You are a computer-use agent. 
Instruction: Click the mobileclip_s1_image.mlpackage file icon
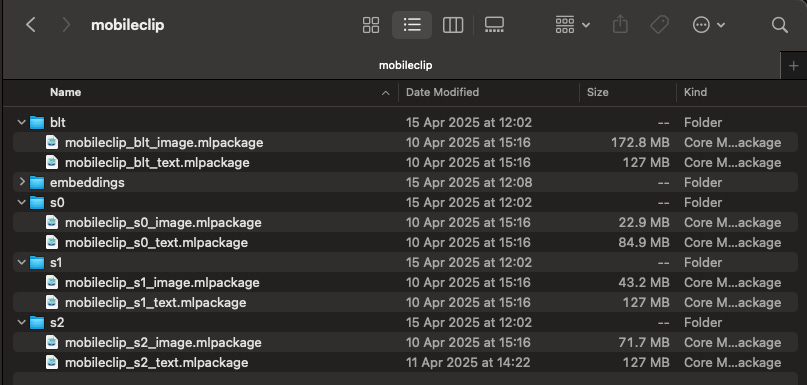coord(52,282)
